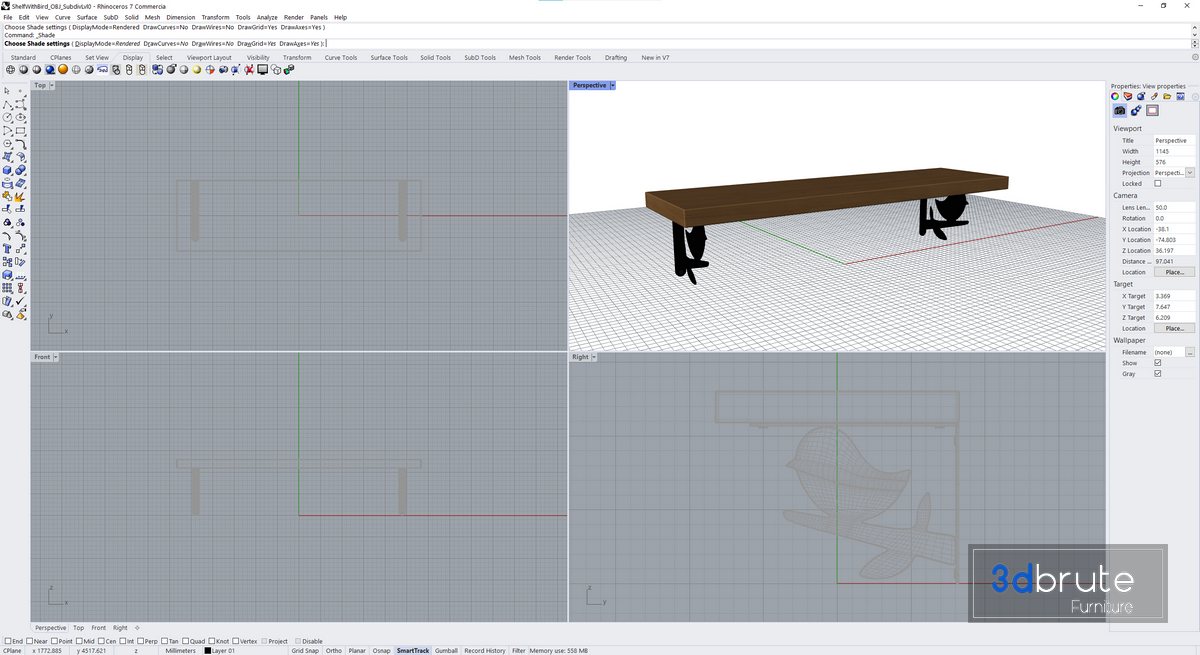Open the Surface menu
1200x655 pixels.
point(87,17)
